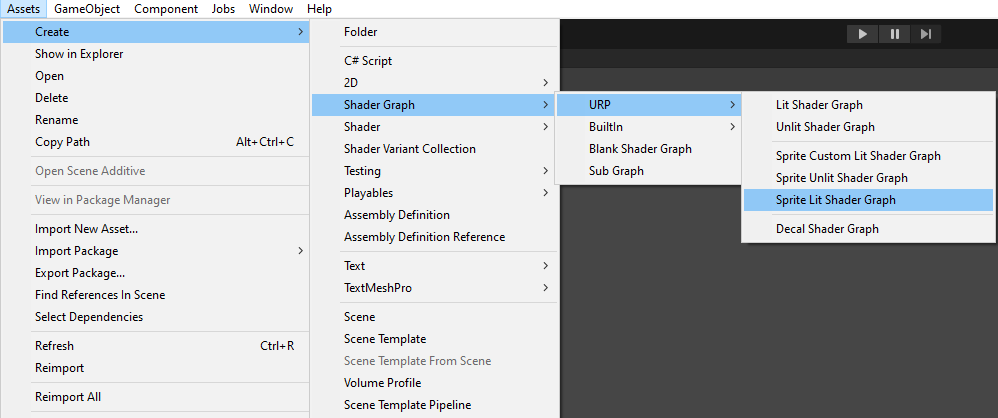Select Unlit Shader Graph entry

[825, 127]
